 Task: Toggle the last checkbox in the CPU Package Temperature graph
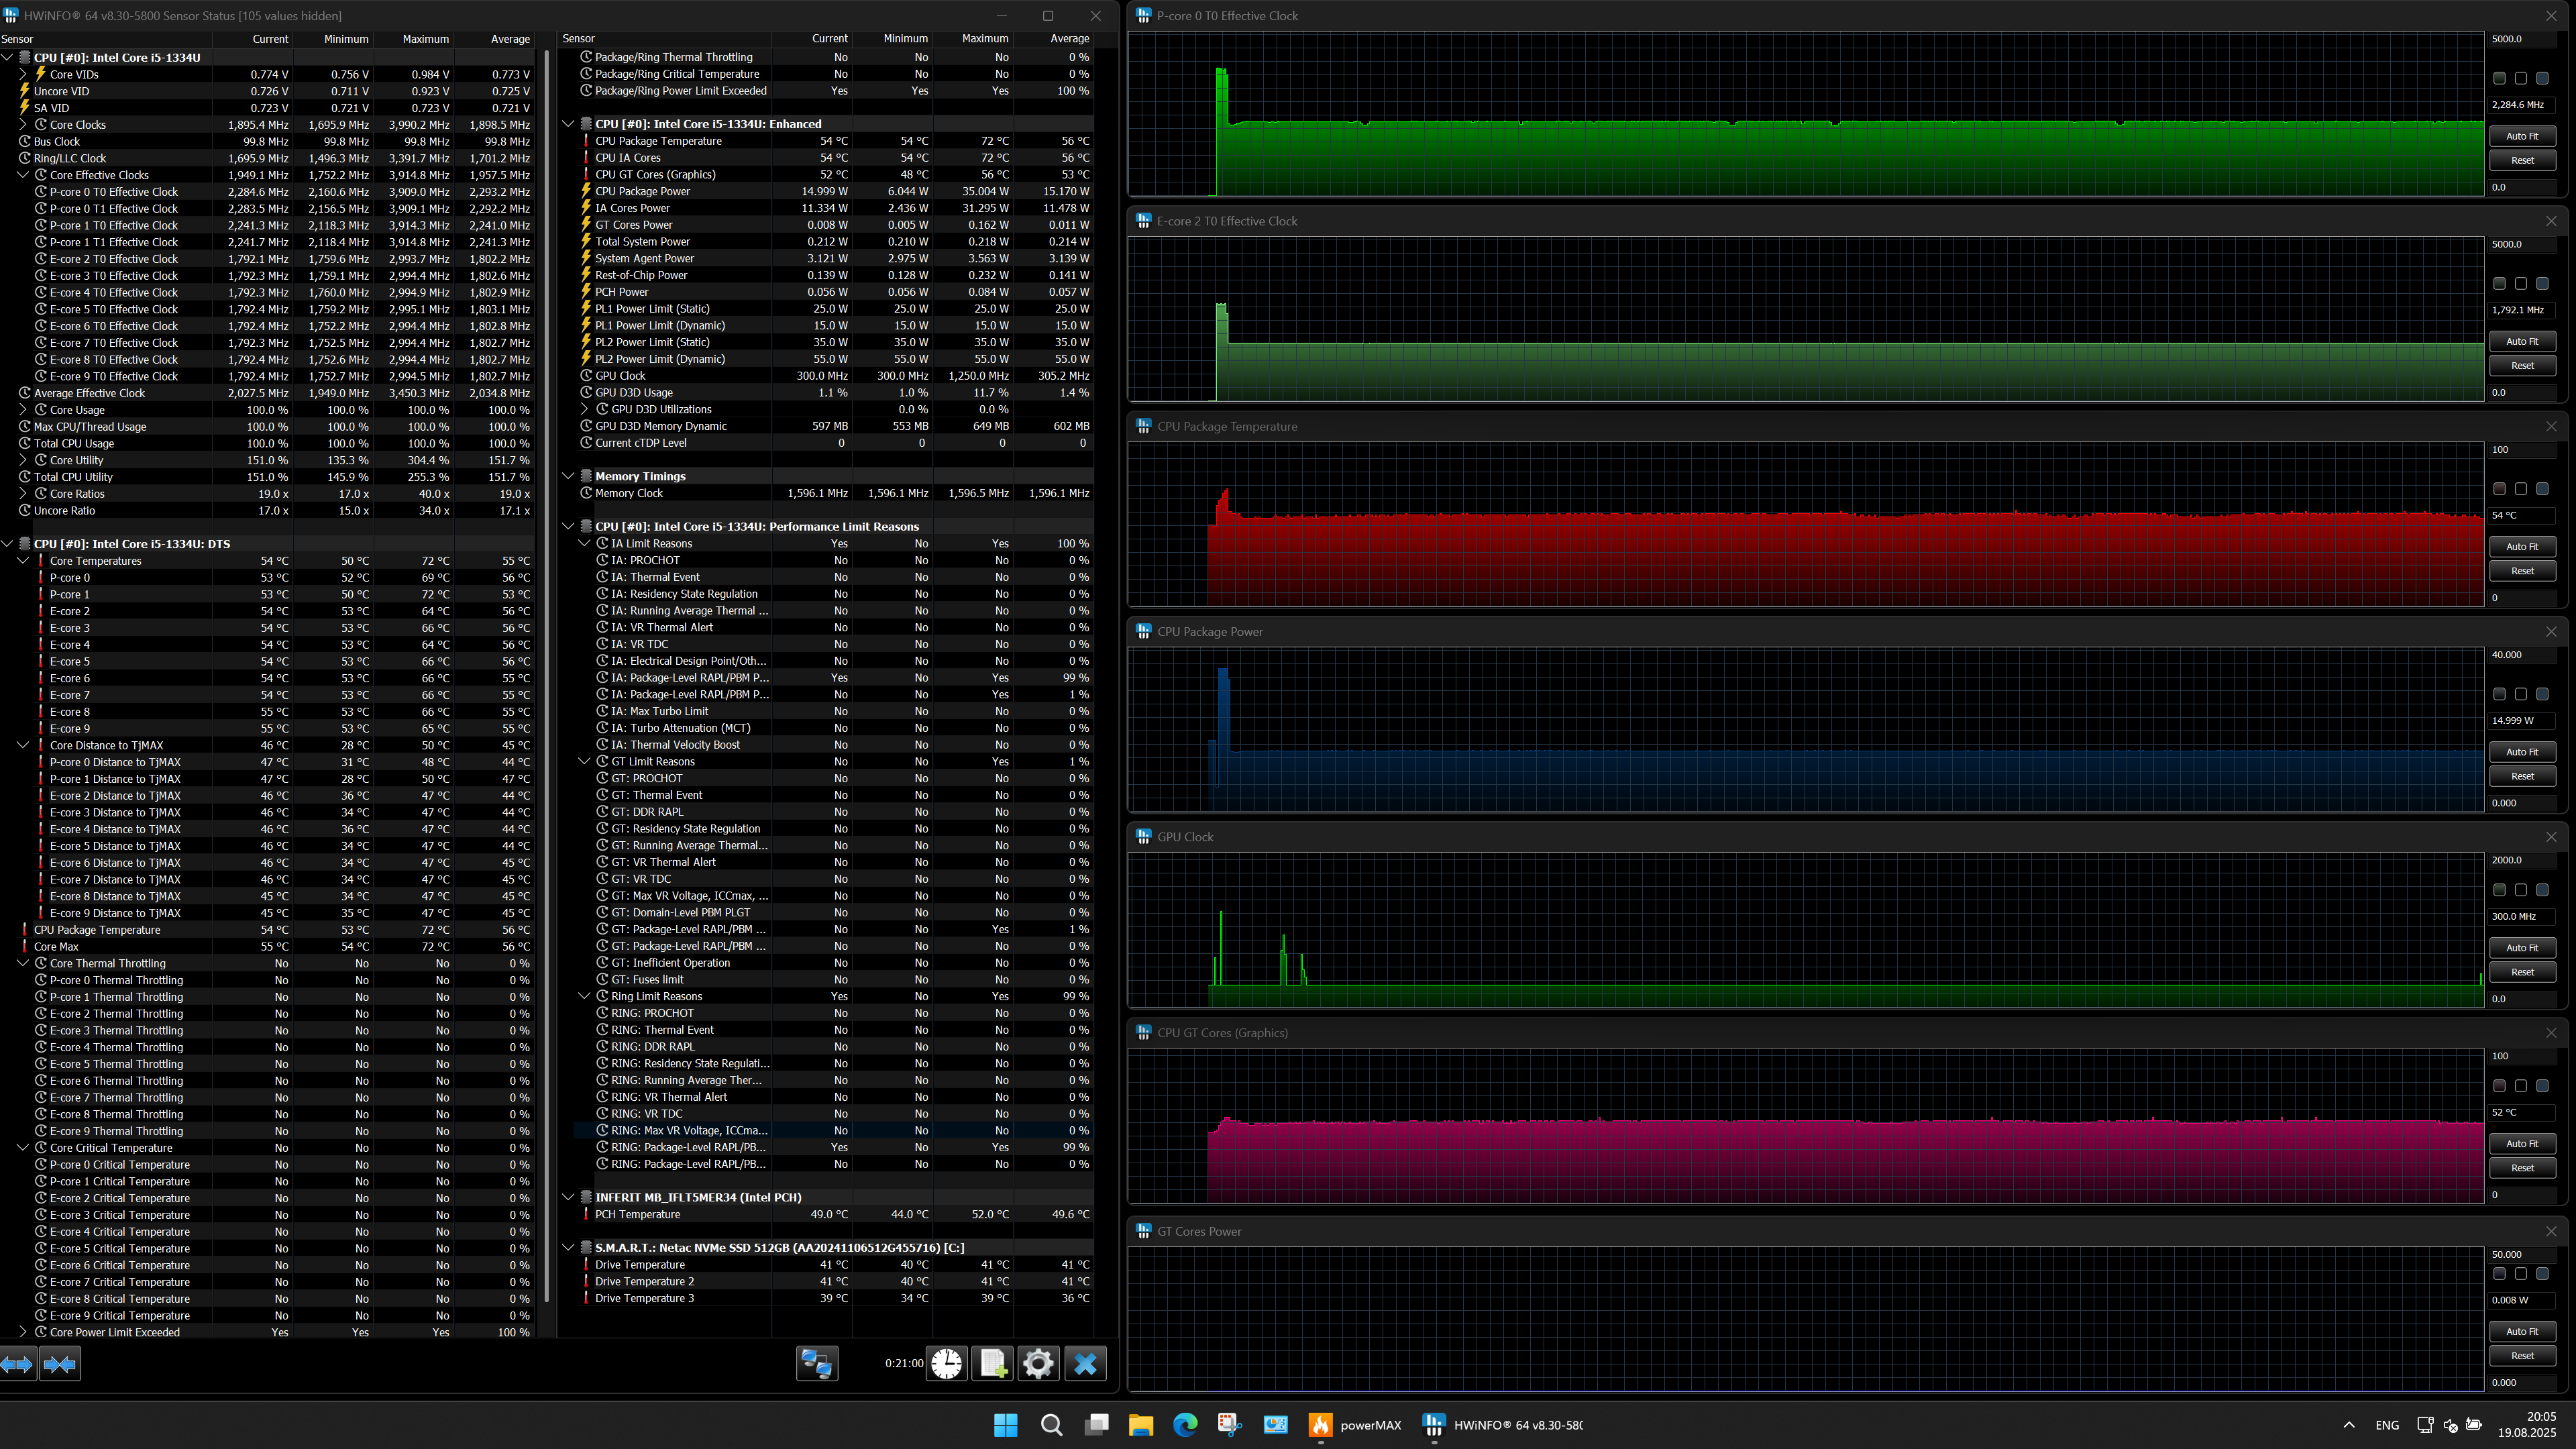[2542, 489]
